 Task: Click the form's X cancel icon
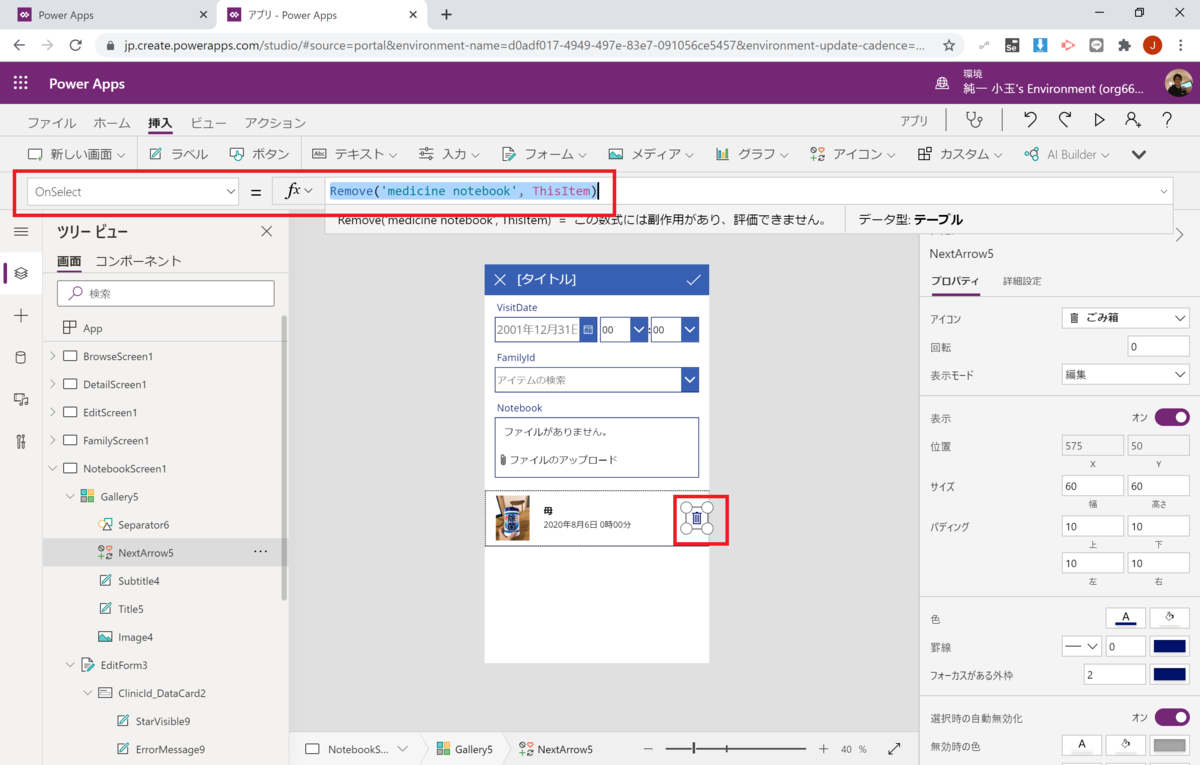500,280
